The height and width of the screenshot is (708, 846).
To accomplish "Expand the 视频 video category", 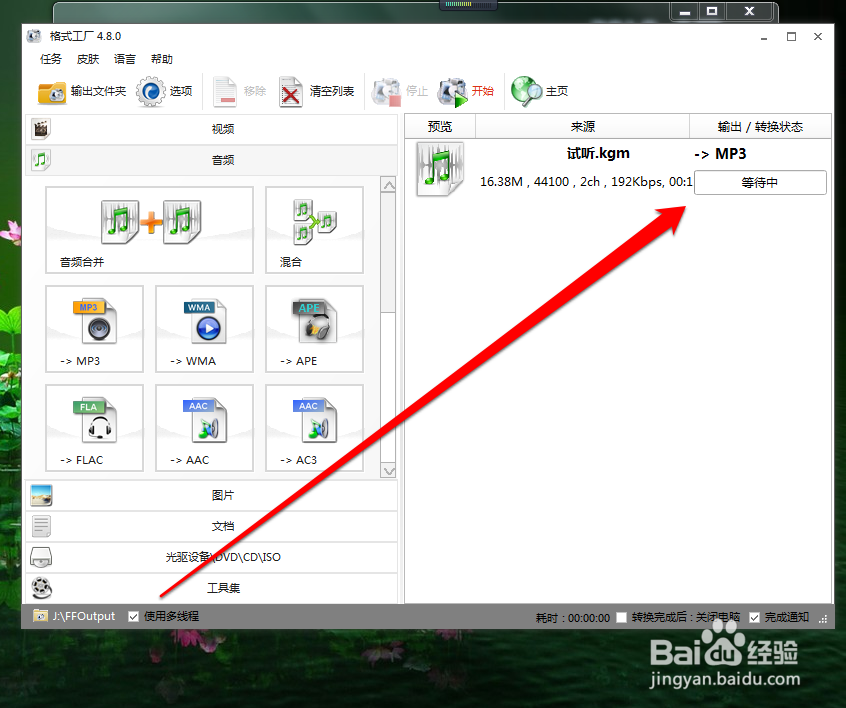I will 212,129.
